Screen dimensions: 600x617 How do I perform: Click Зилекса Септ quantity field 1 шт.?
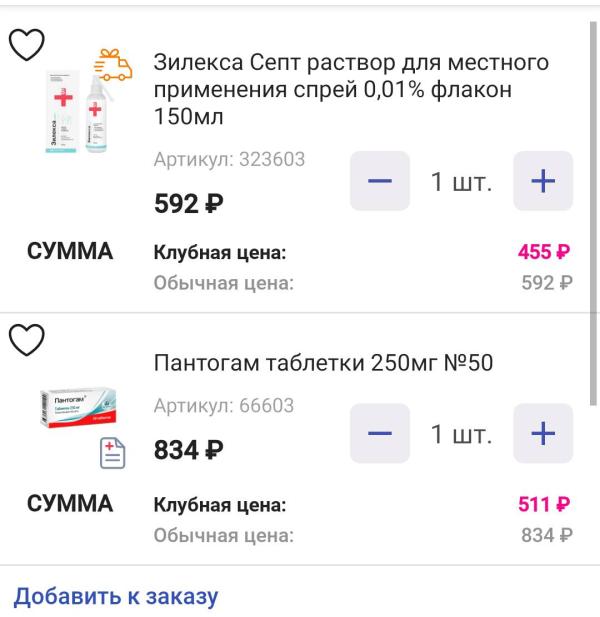click(461, 182)
